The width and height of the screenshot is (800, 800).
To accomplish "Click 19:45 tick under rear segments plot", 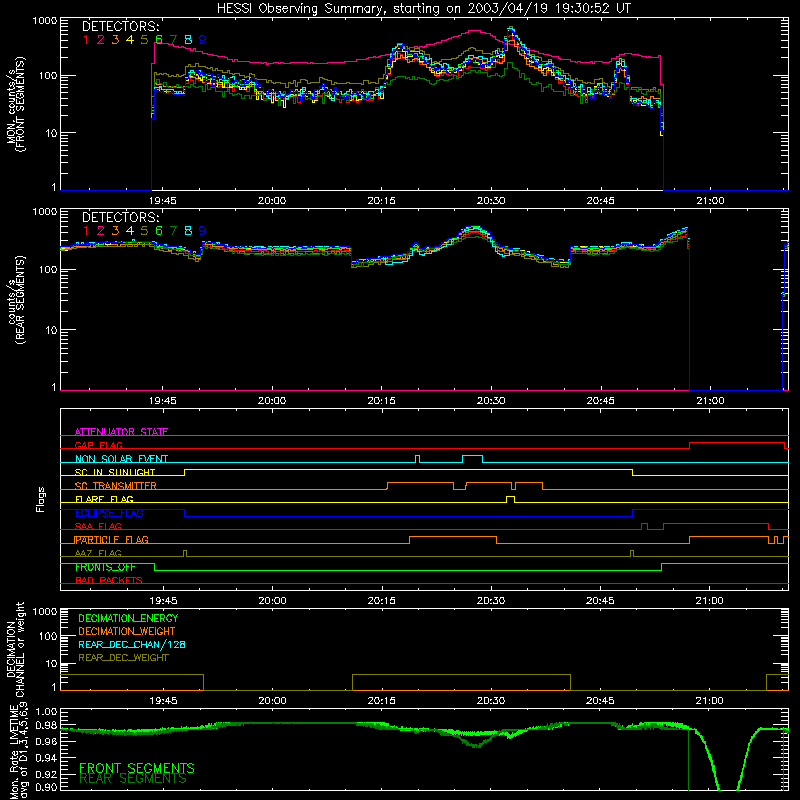I will (x=163, y=401).
